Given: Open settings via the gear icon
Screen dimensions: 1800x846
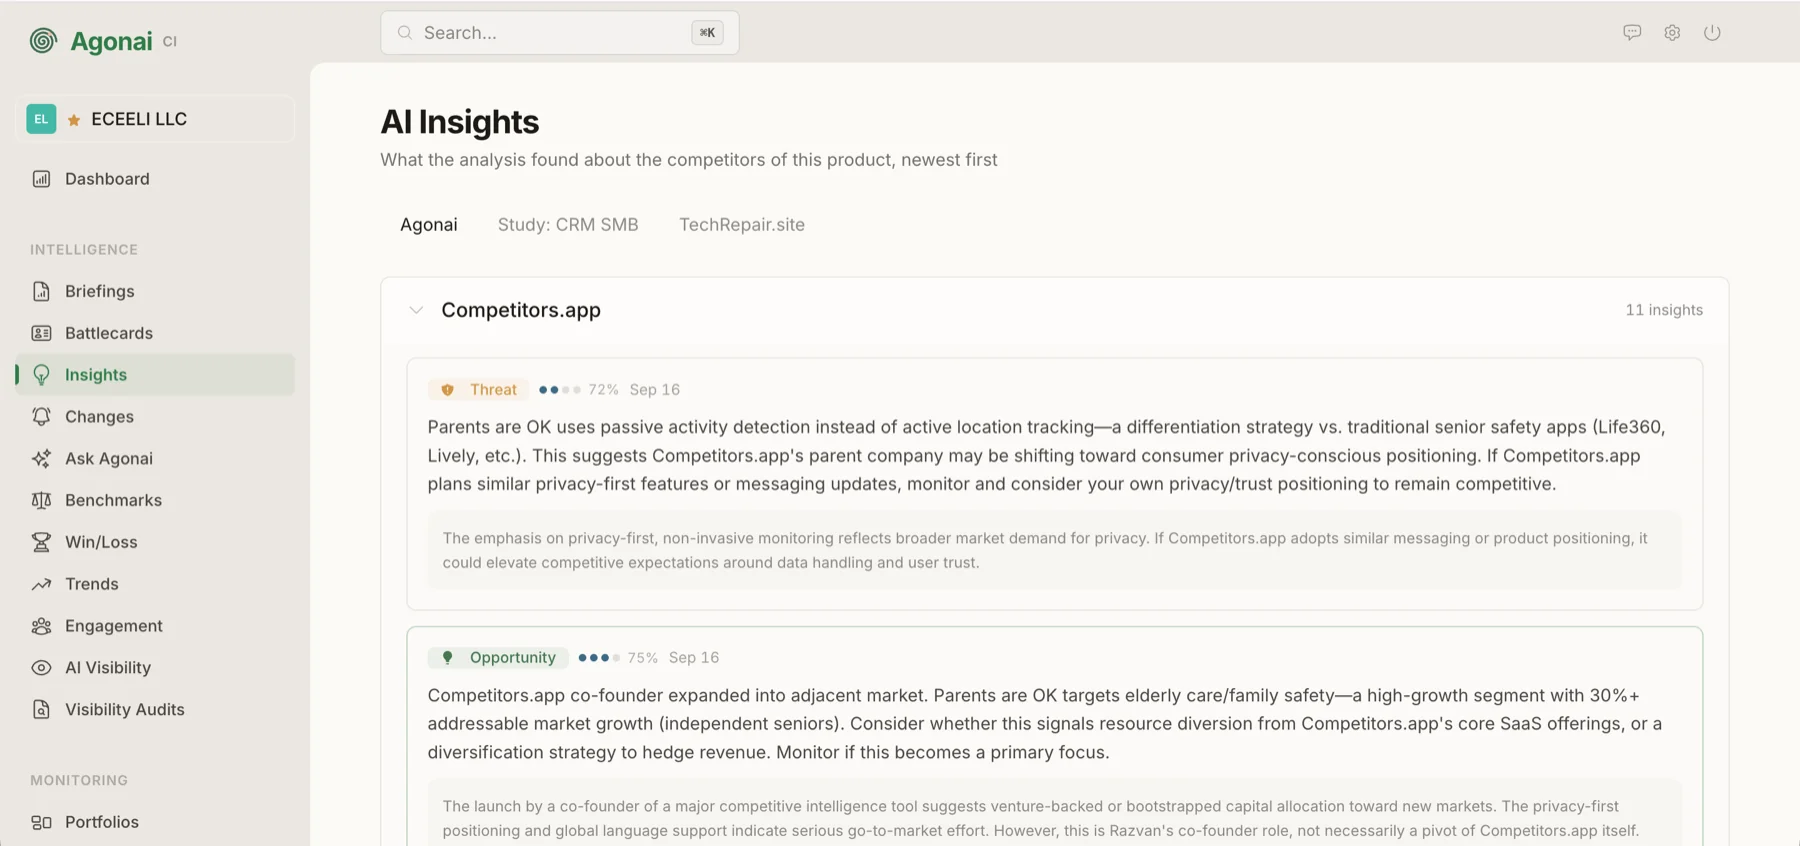Looking at the screenshot, I should pyautogui.click(x=1672, y=32).
